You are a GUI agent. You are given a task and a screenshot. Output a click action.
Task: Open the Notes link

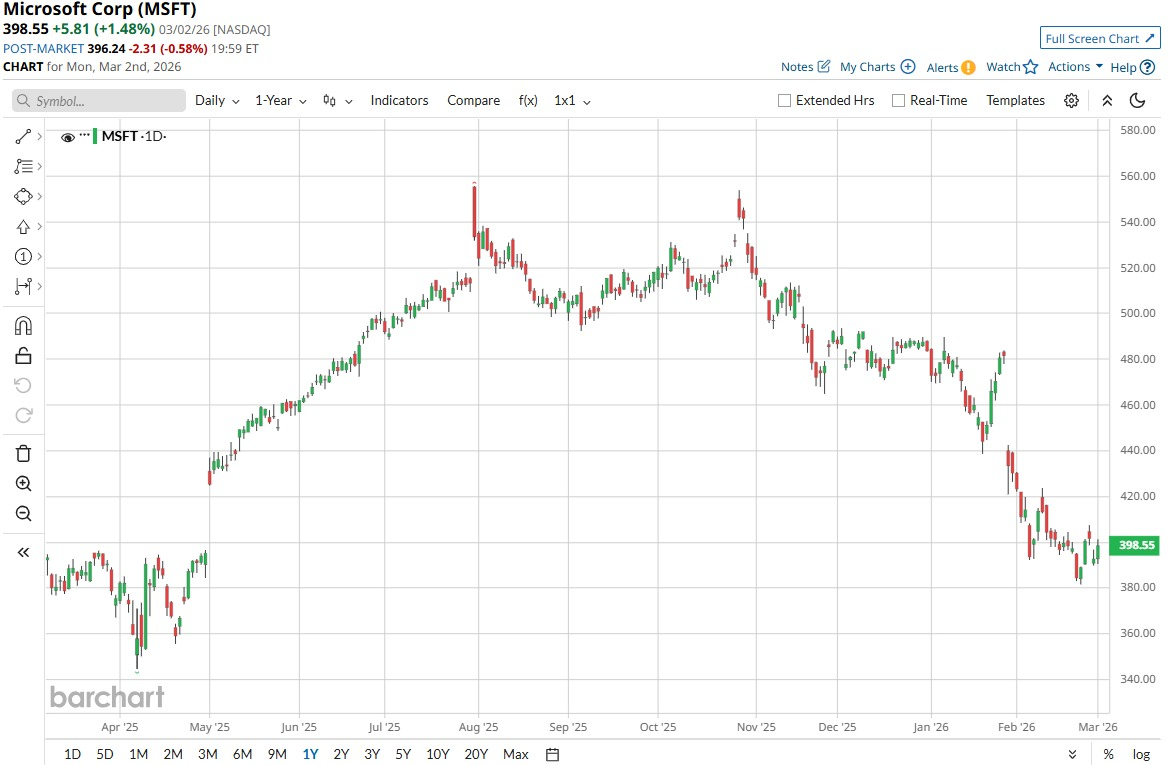805,66
